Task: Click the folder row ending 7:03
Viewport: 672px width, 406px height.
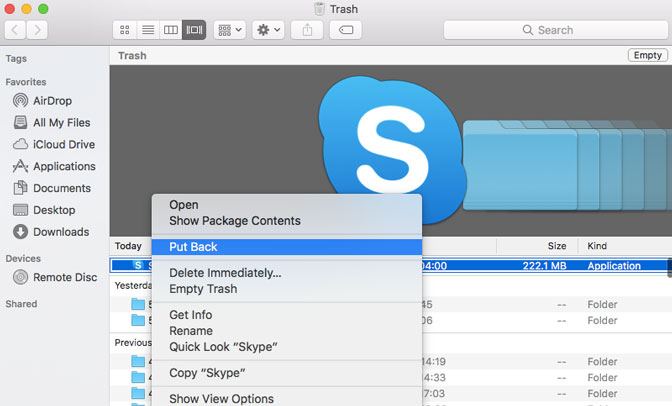Action: click(391, 393)
